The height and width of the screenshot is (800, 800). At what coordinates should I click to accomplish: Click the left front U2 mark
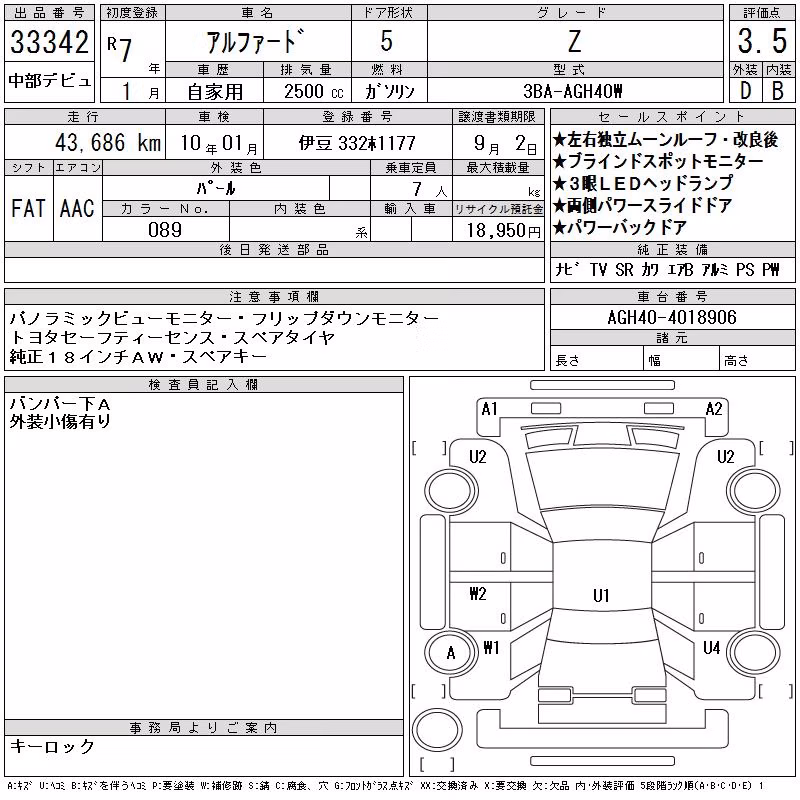(x=478, y=457)
